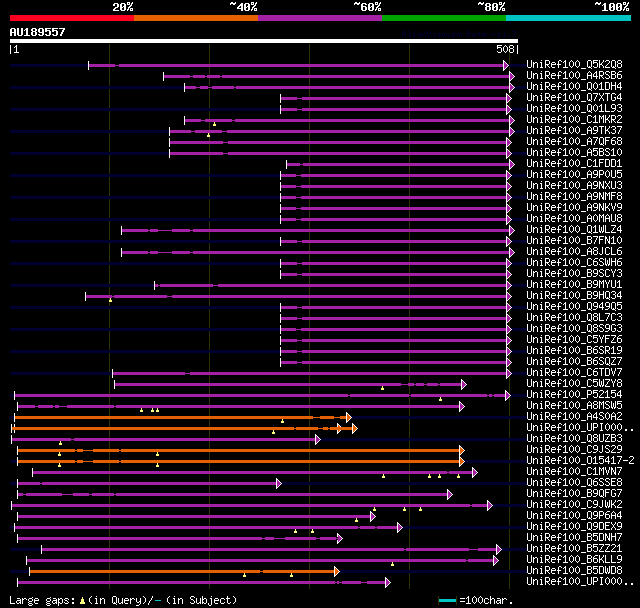
Task: Click the UniRef100_A9NXU3 label
Action: (574, 186)
